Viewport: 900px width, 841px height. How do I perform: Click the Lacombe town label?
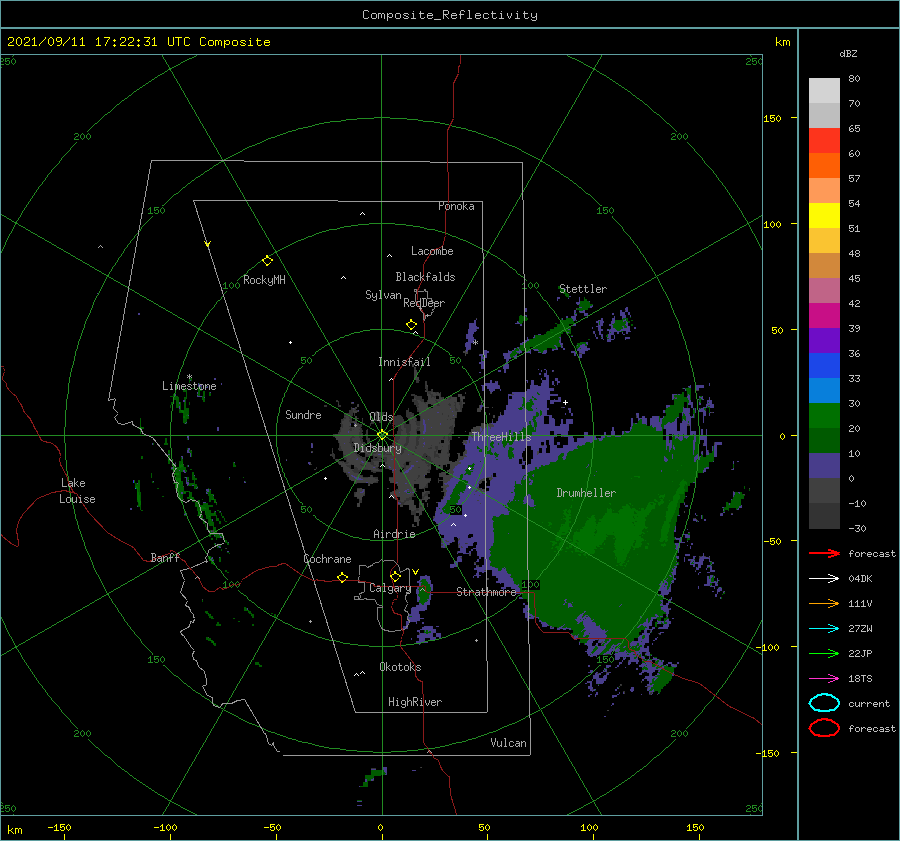click(432, 251)
